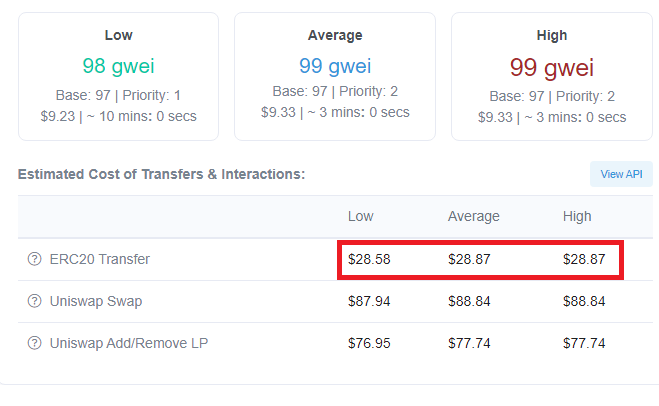Viewport: 659px width, 406px height.
Task: Click the $28.58 ERC20 low cost value
Action: click(x=369, y=259)
